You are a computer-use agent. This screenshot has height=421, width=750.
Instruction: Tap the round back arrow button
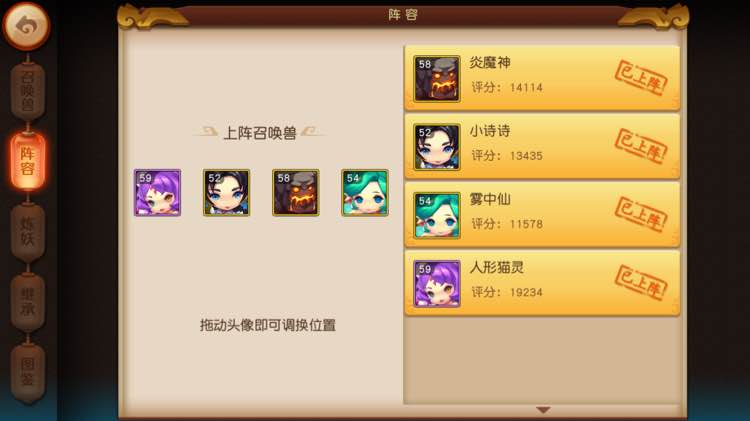(x=26, y=26)
